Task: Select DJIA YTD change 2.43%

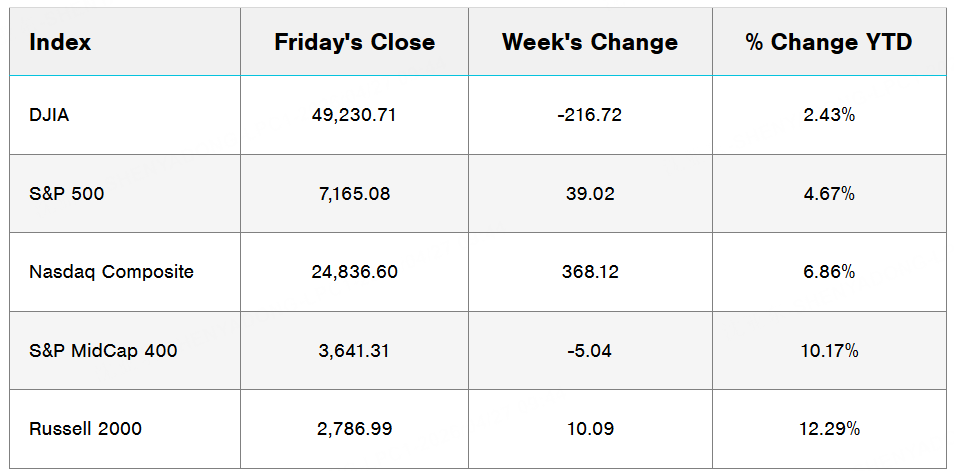Action: tap(828, 115)
